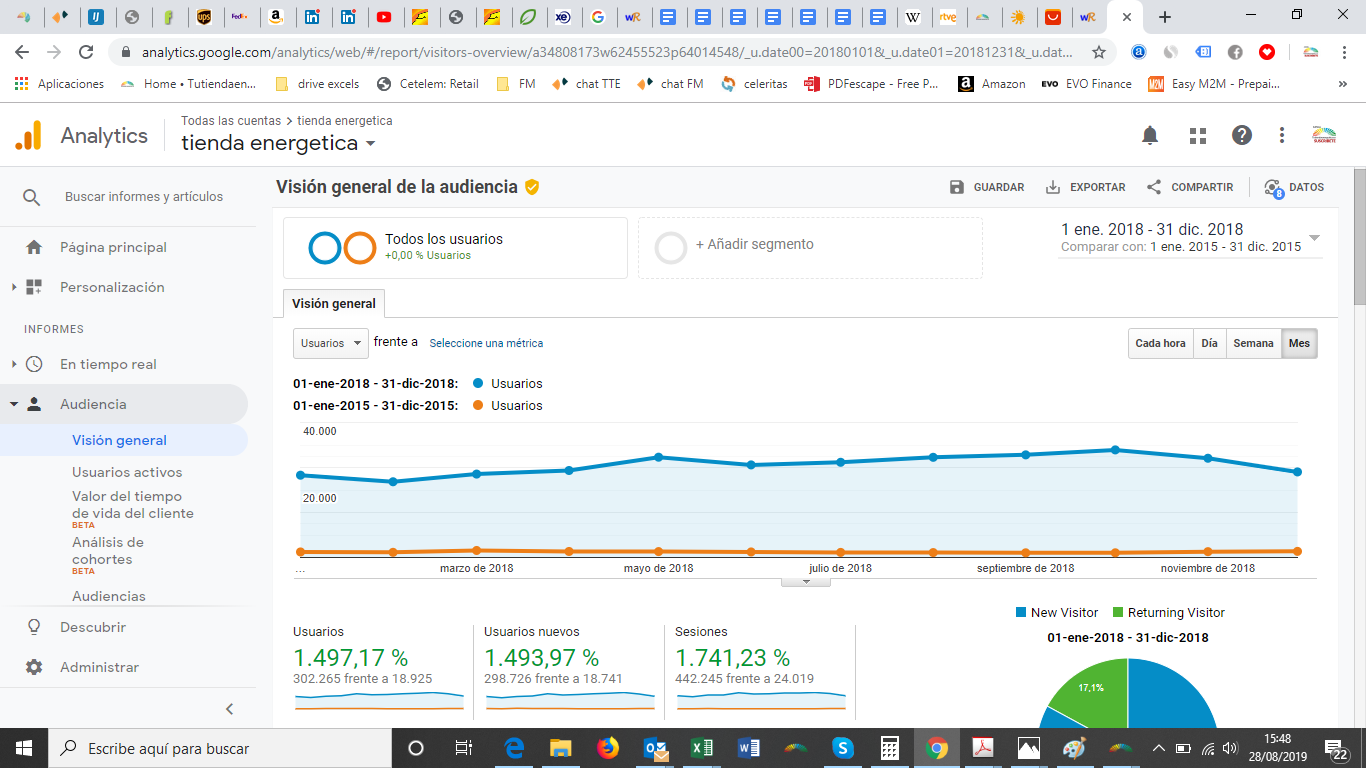Click the Seleccione una métrica link
This screenshot has height=768, width=1366.
tap(486, 343)
